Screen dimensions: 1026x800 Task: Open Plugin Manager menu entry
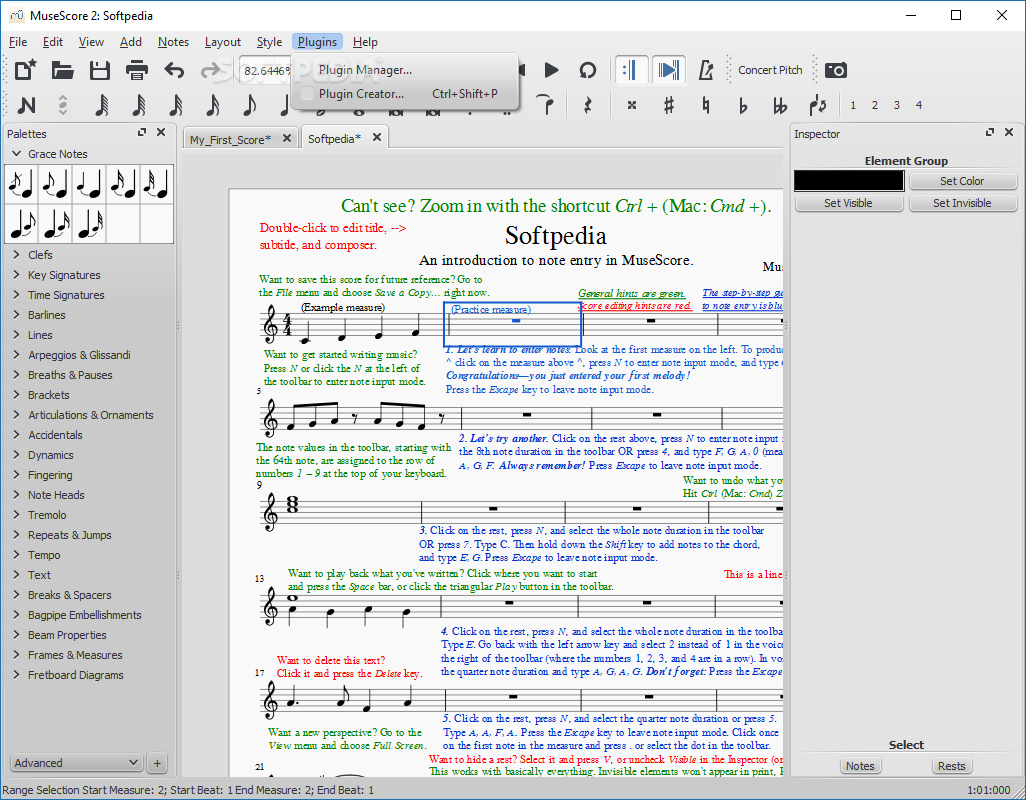tap(406, 70)
